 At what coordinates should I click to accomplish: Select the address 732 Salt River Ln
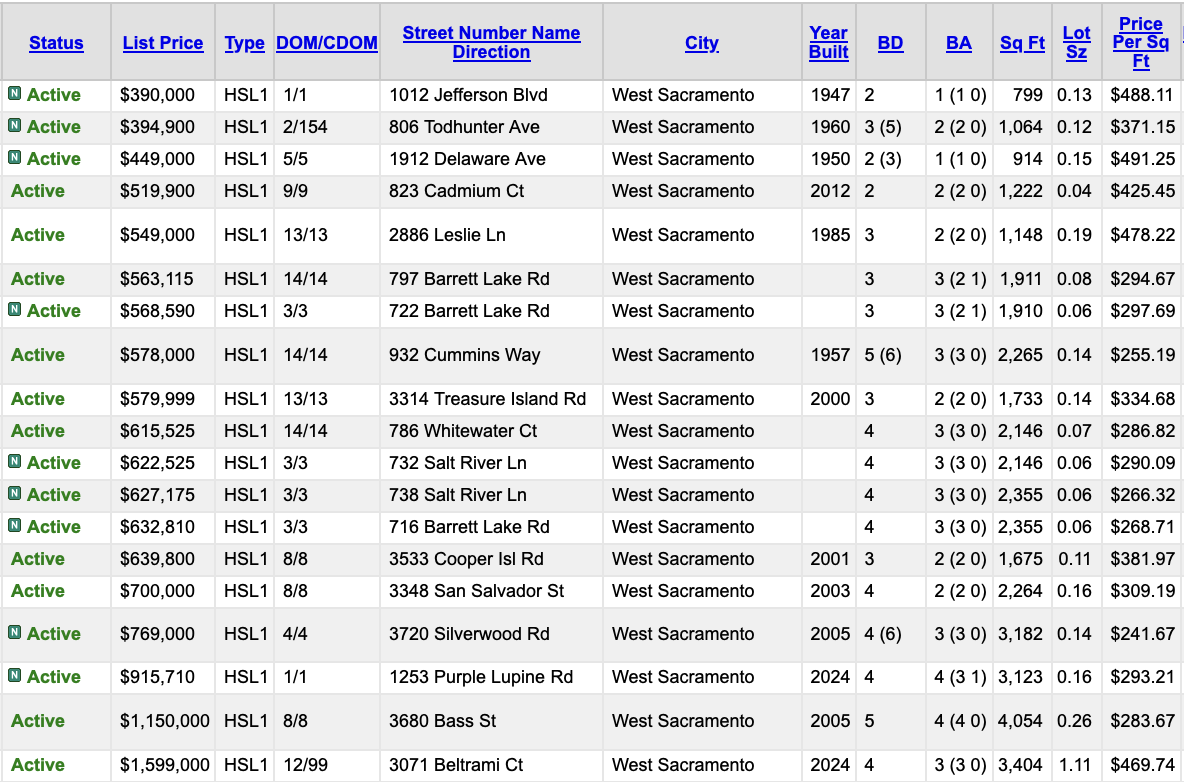(x=458, y=463)
